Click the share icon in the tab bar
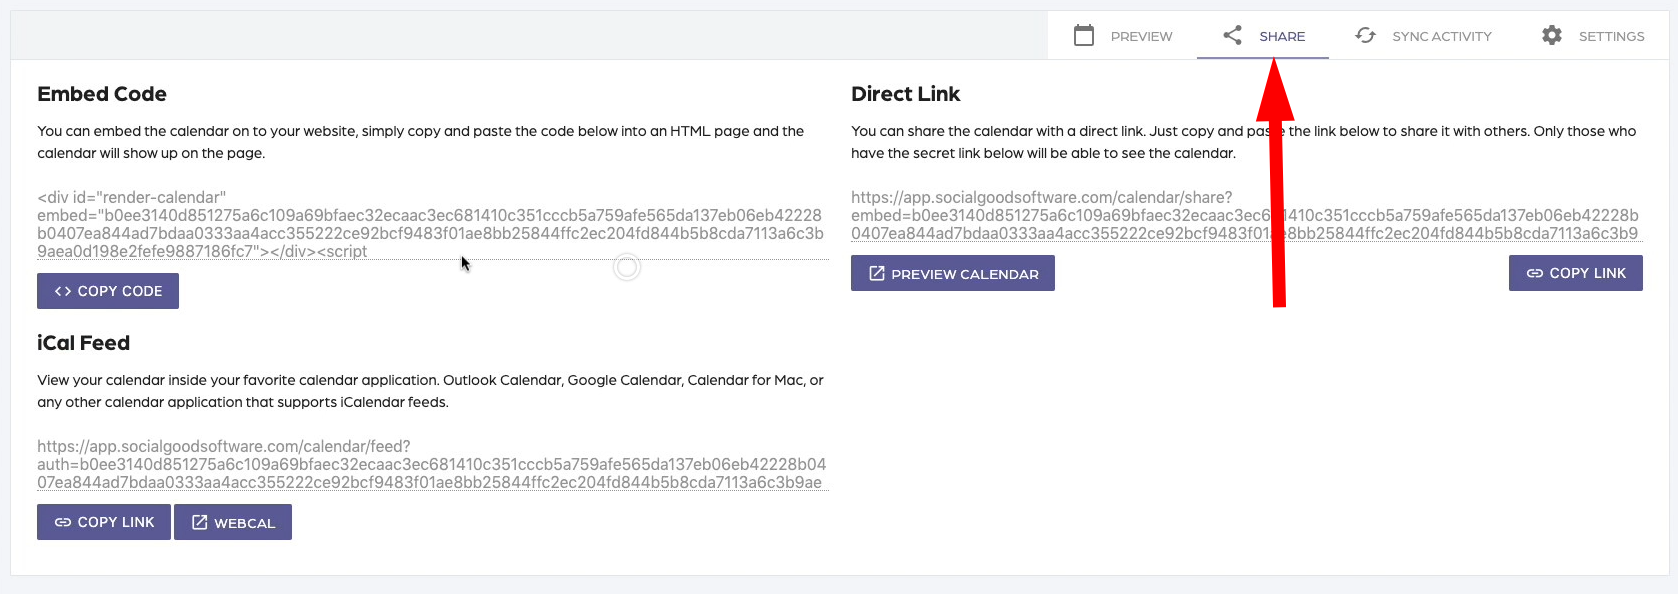Screen dimensions: 1678x594 (x=1232, y=36)
